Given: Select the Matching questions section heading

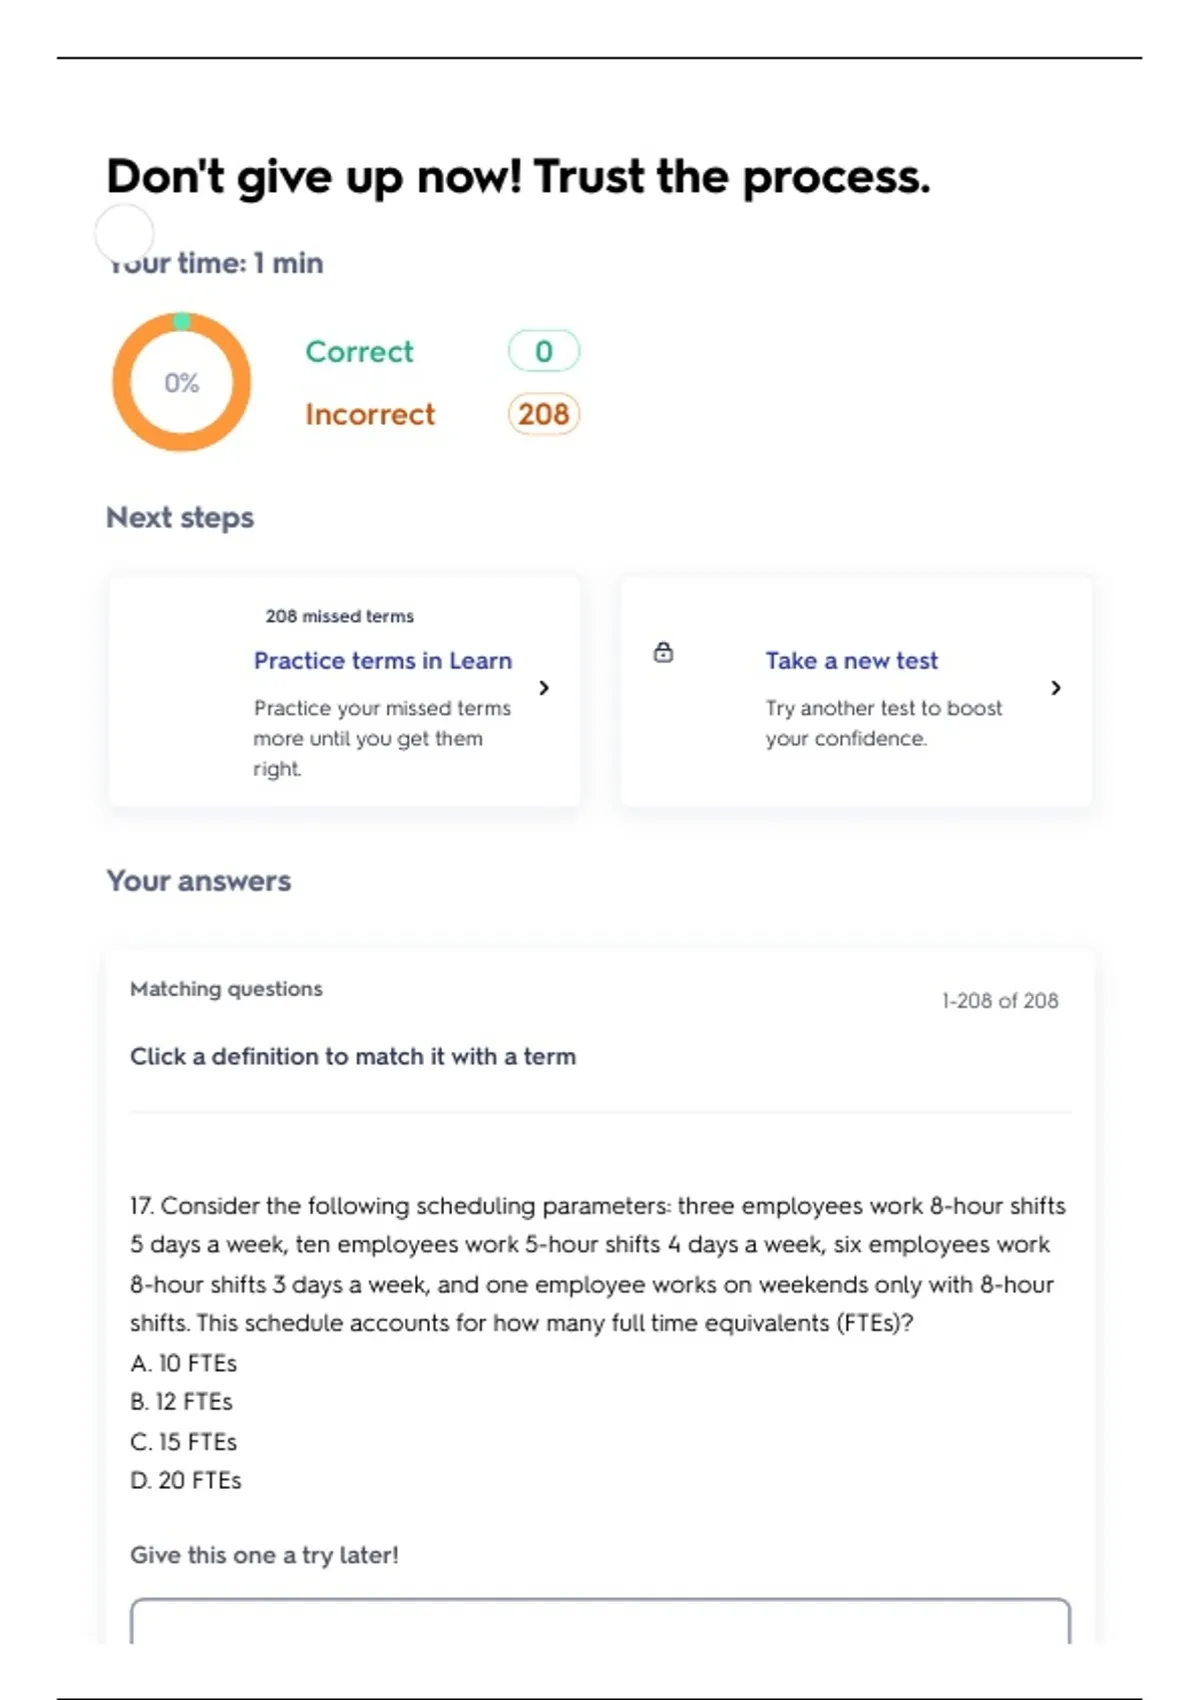Looking at the screenshot, I should click(x=227, y=989).
